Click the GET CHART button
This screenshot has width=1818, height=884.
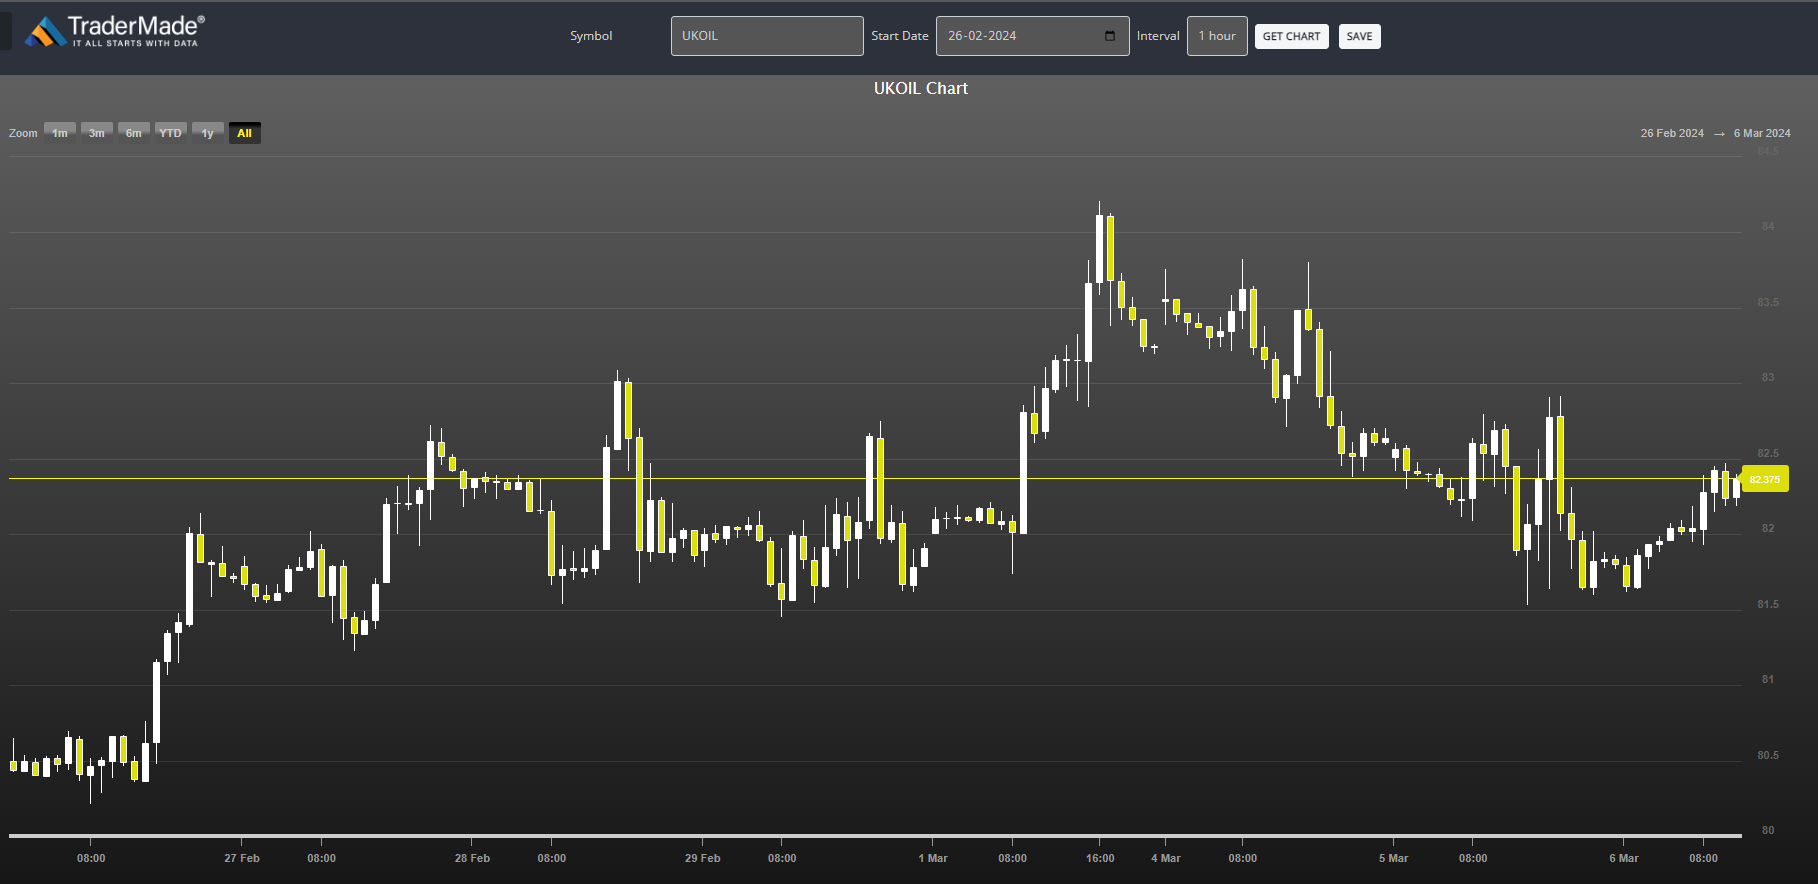1291,37
